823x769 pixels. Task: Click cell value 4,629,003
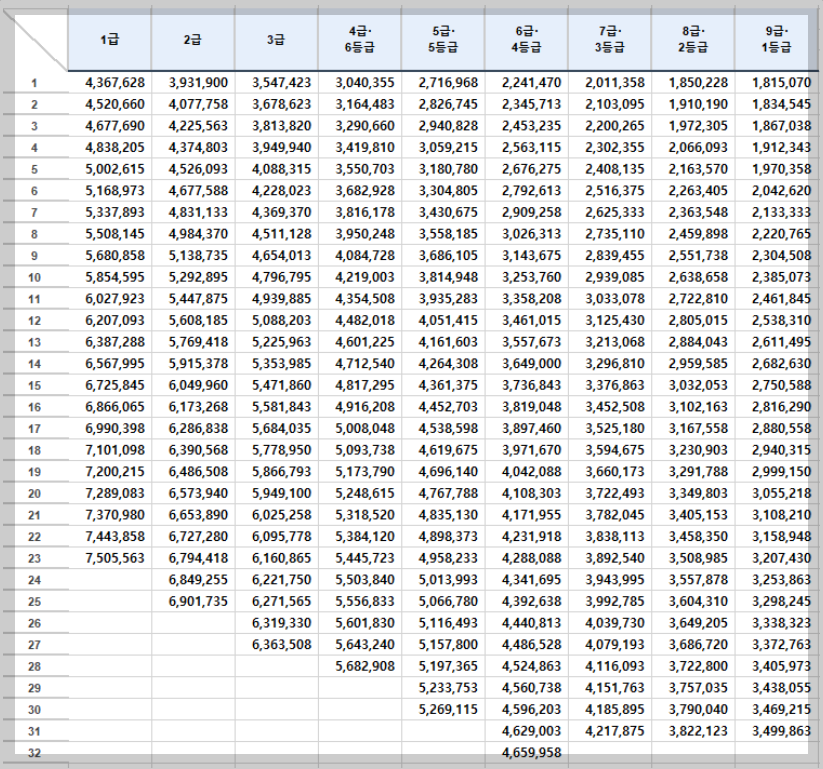(x=532, y=731)
